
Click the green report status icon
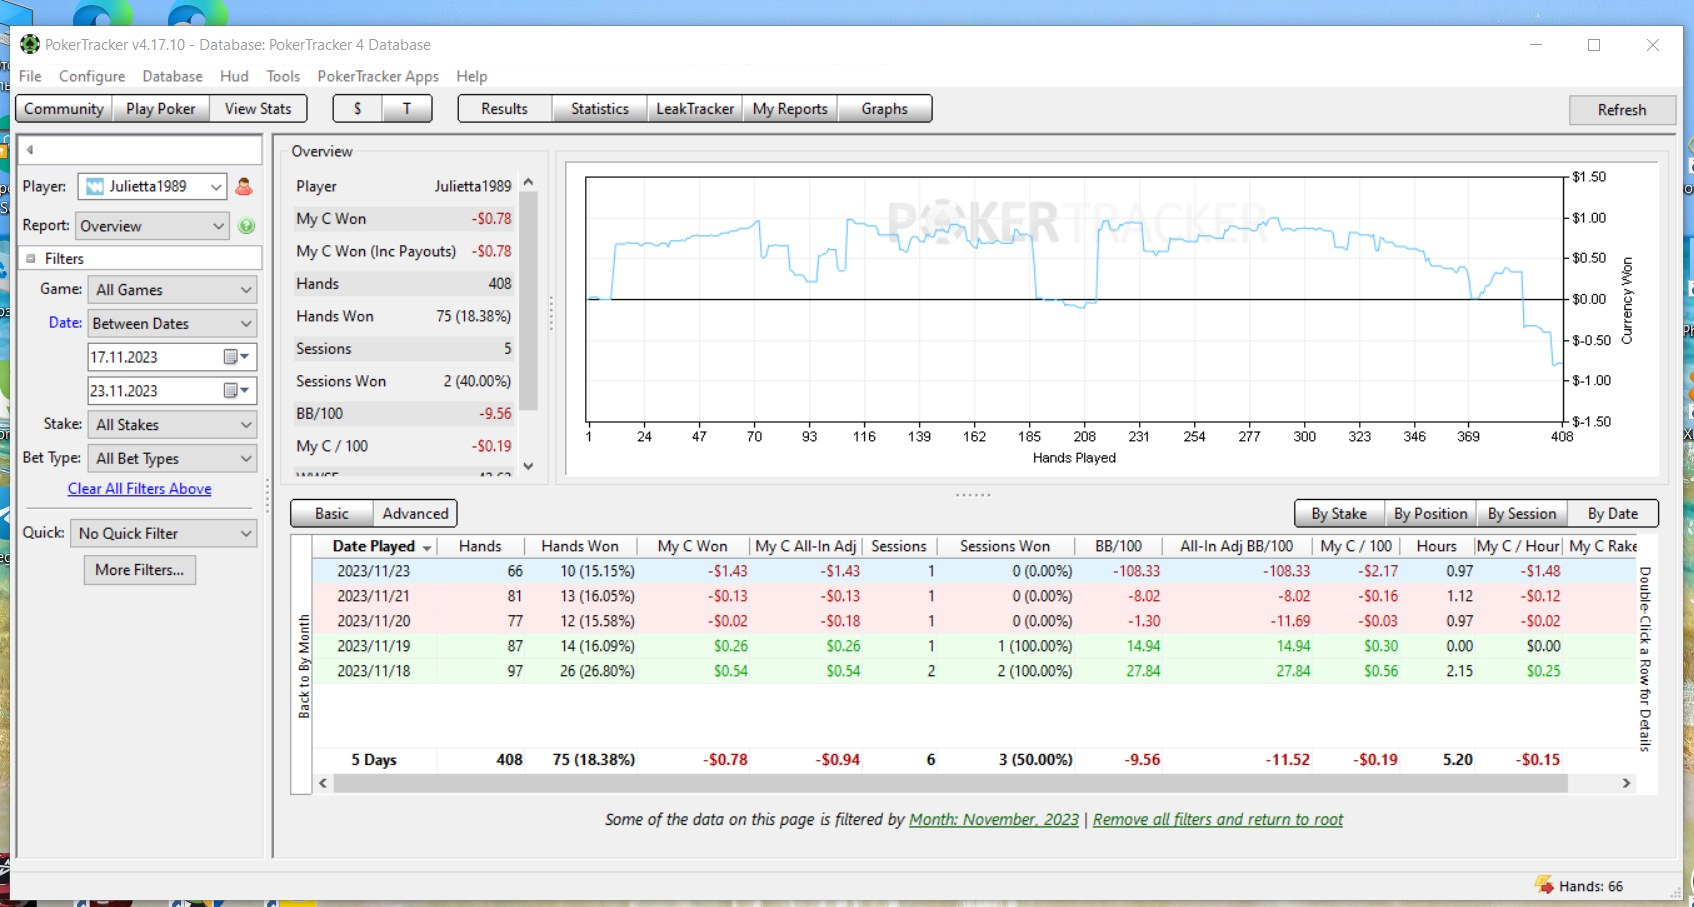pyautogui.click(x=247, y=226)
